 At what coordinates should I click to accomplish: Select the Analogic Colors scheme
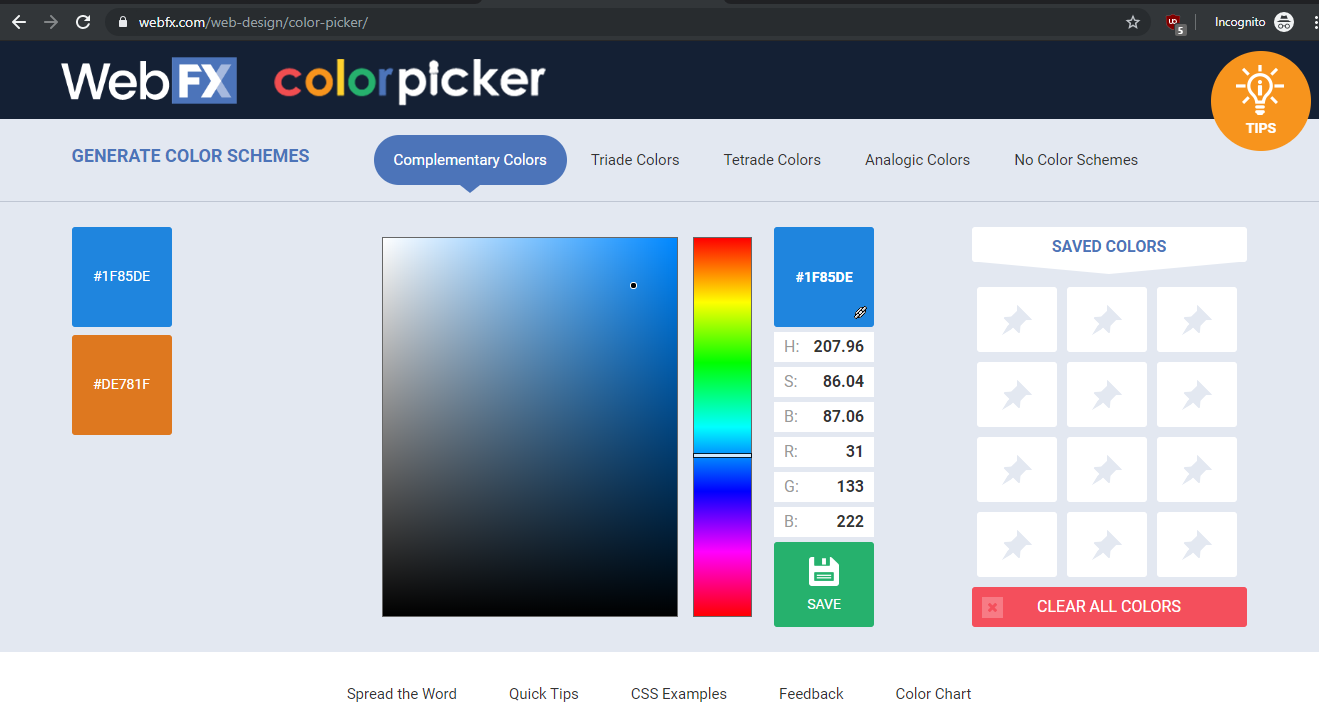916,160
